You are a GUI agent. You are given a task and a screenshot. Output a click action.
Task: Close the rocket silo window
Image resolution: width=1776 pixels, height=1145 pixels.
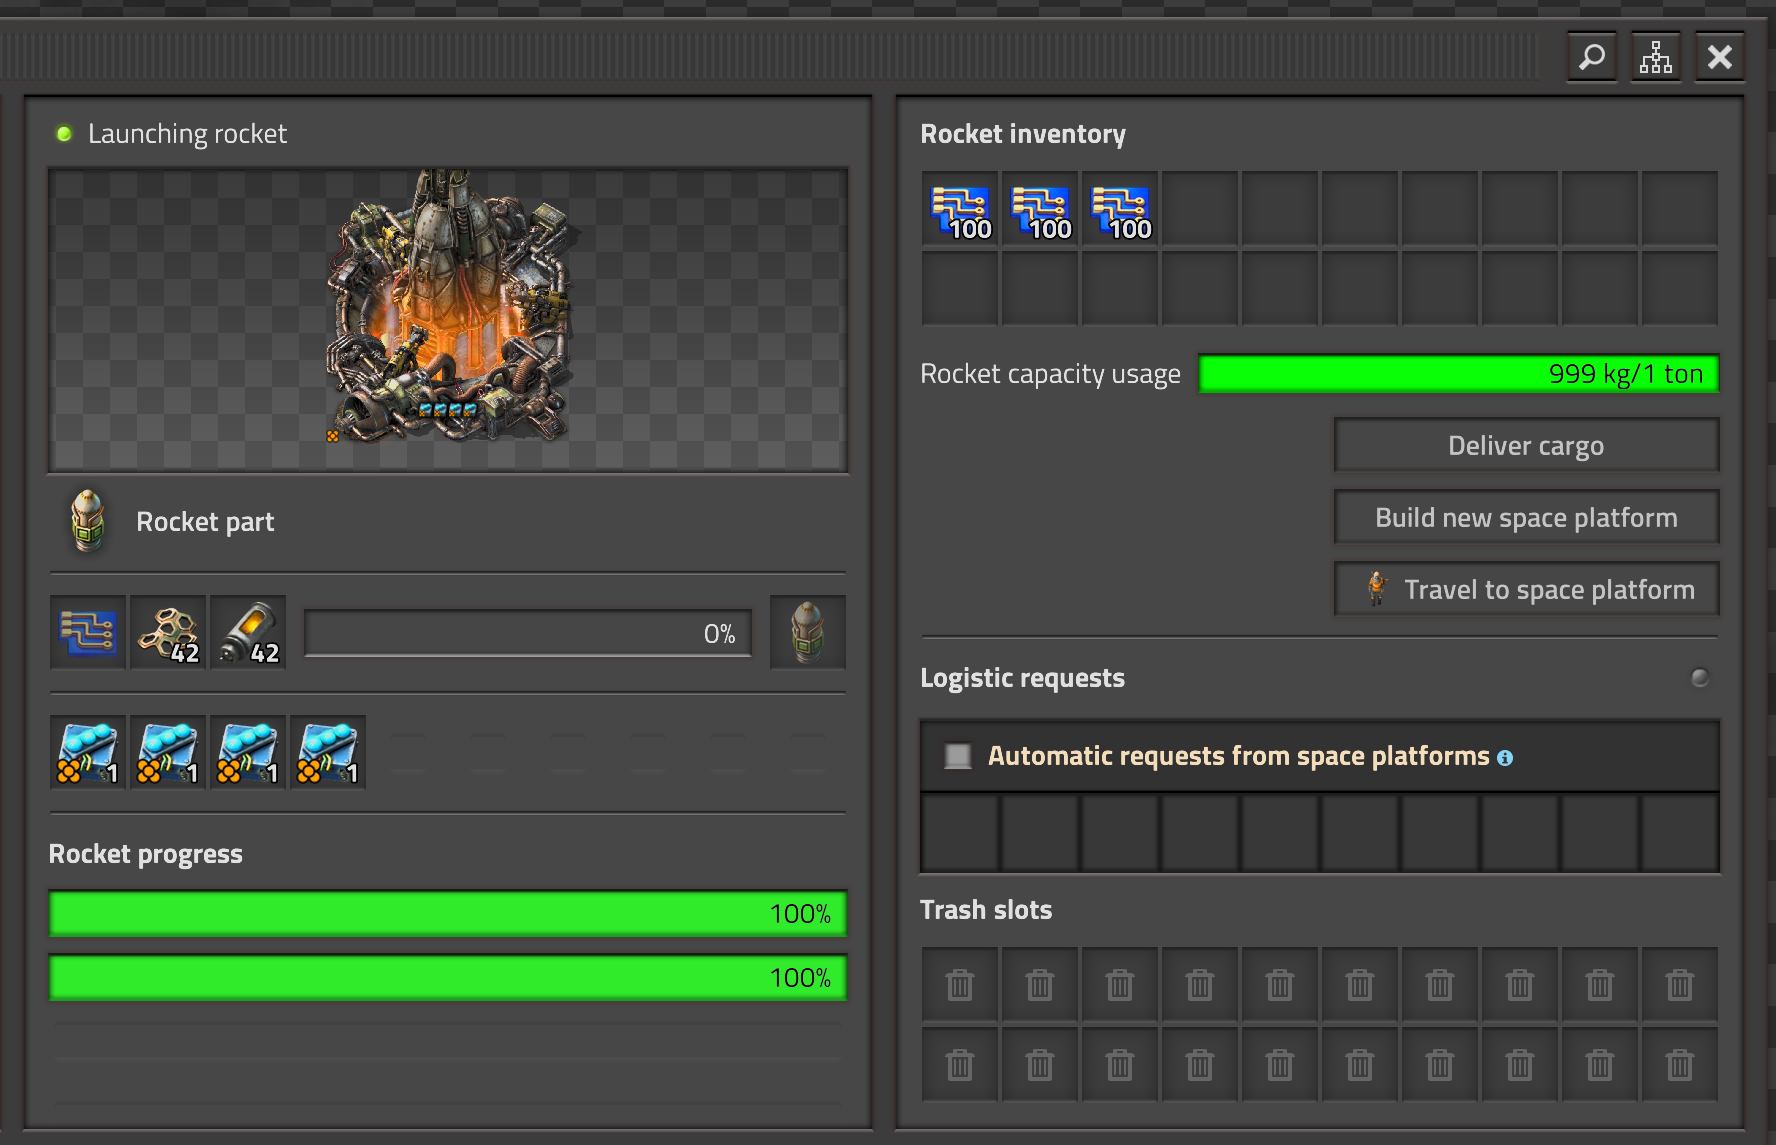(x=1720, y=57)
